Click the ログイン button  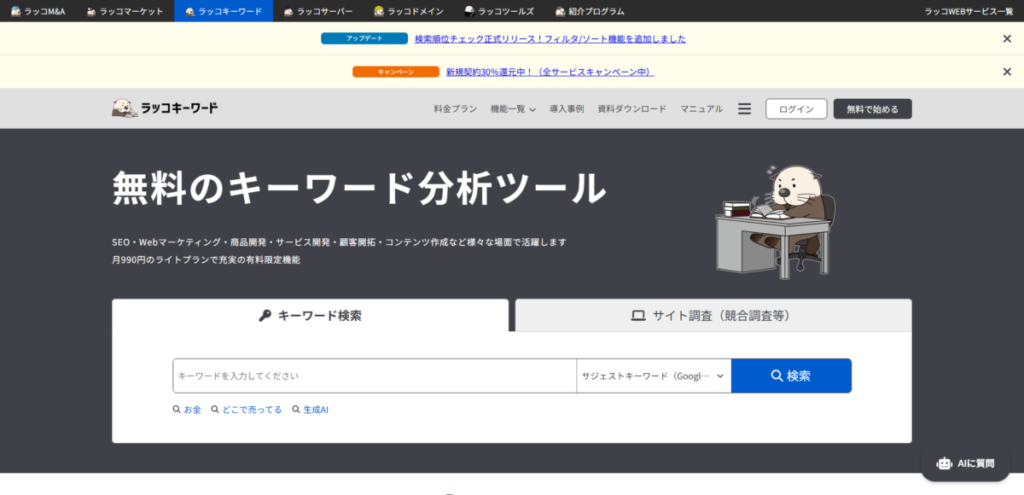pyautogui.click(x=796, y=109)
